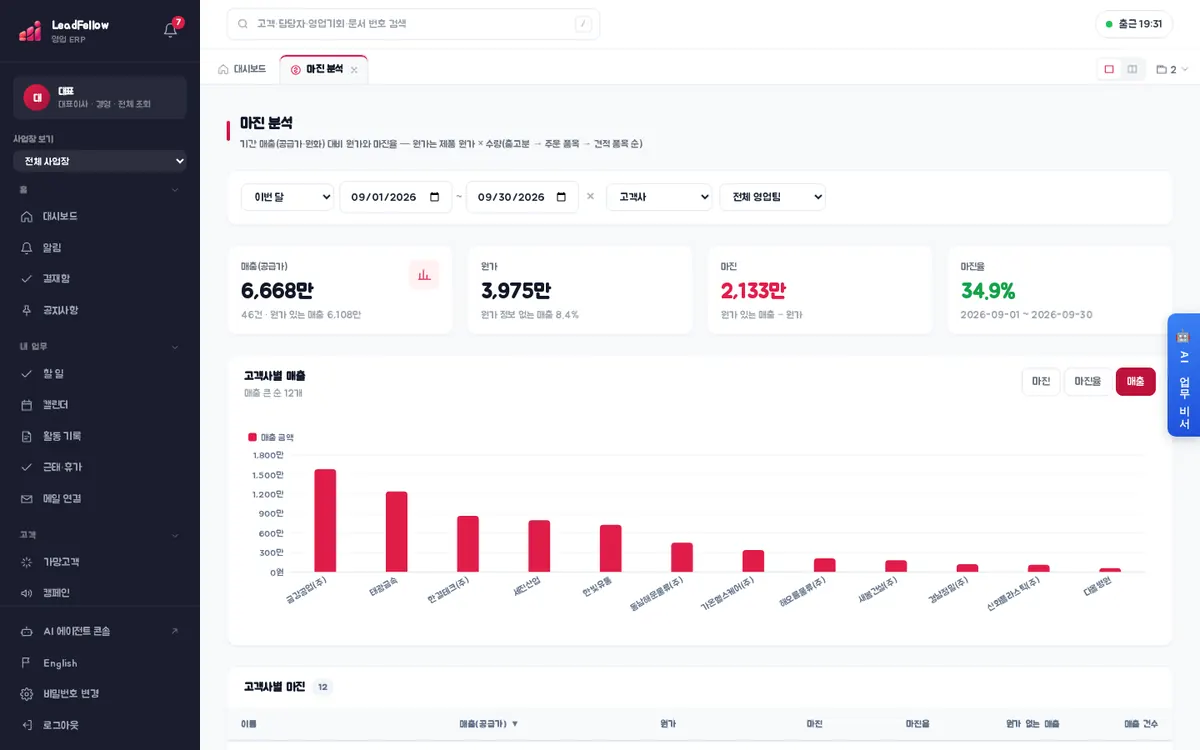This screenshot has height=750, width=1200.
Task: Open the folder dropdown showing 2
Action: point(1172,70)
